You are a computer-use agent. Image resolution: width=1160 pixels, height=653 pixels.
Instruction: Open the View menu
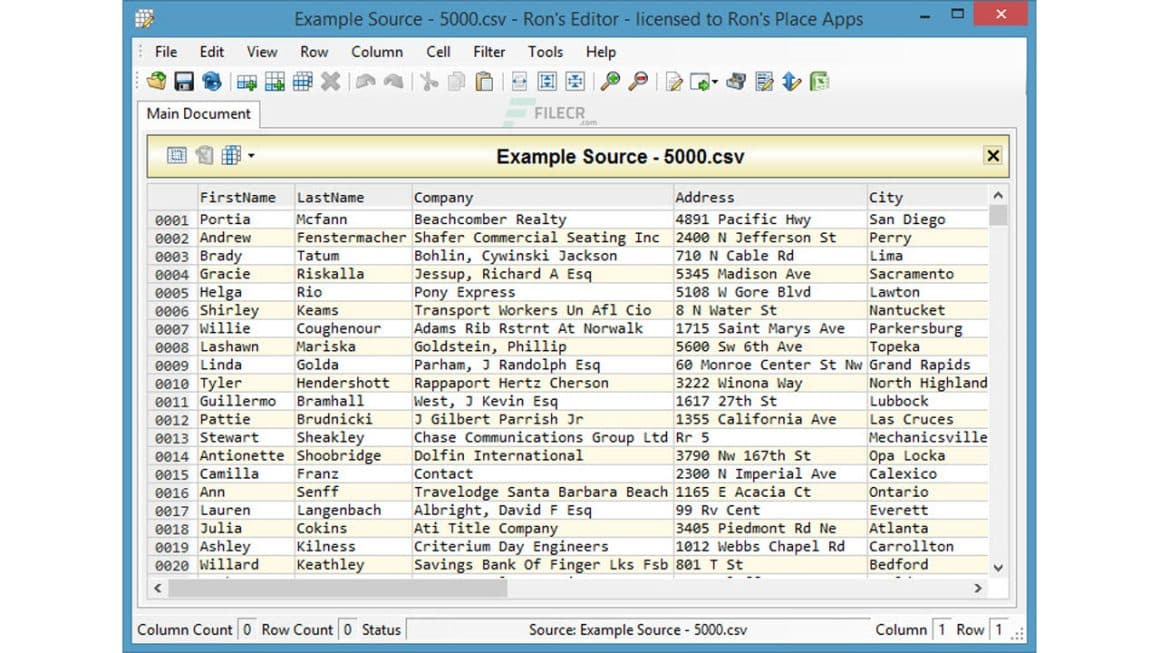tap(262, 52)
